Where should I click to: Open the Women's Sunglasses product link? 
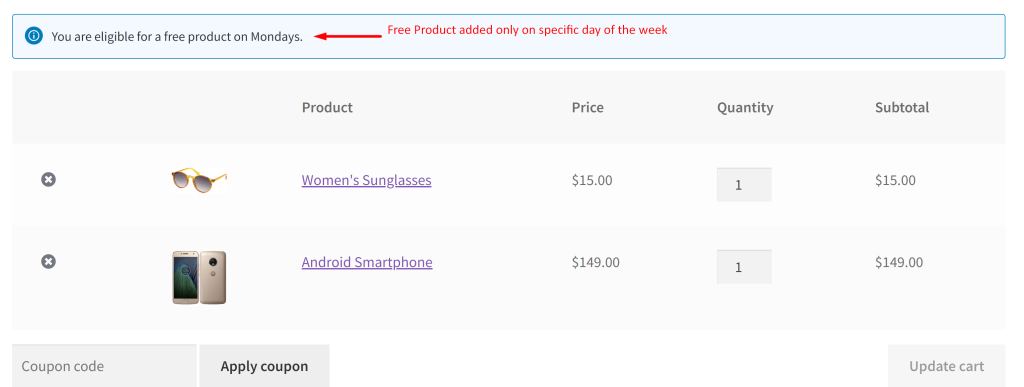coord(366,180)
